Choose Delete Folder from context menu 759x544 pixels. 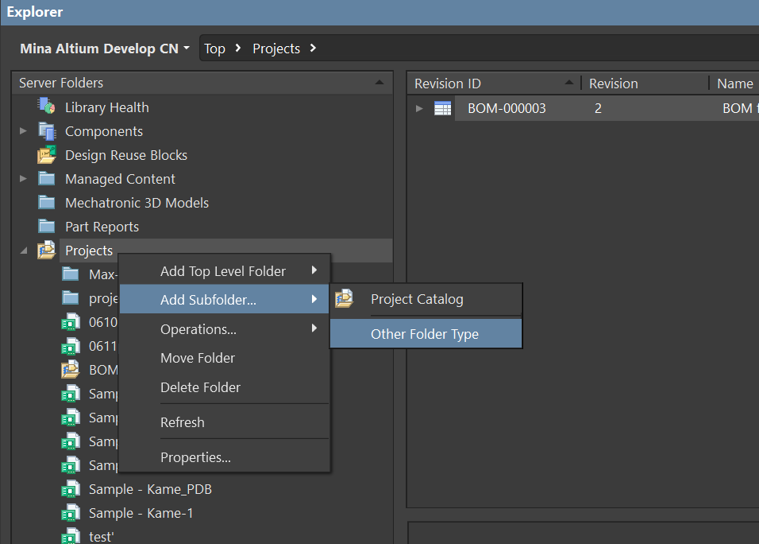pos(225,387)
